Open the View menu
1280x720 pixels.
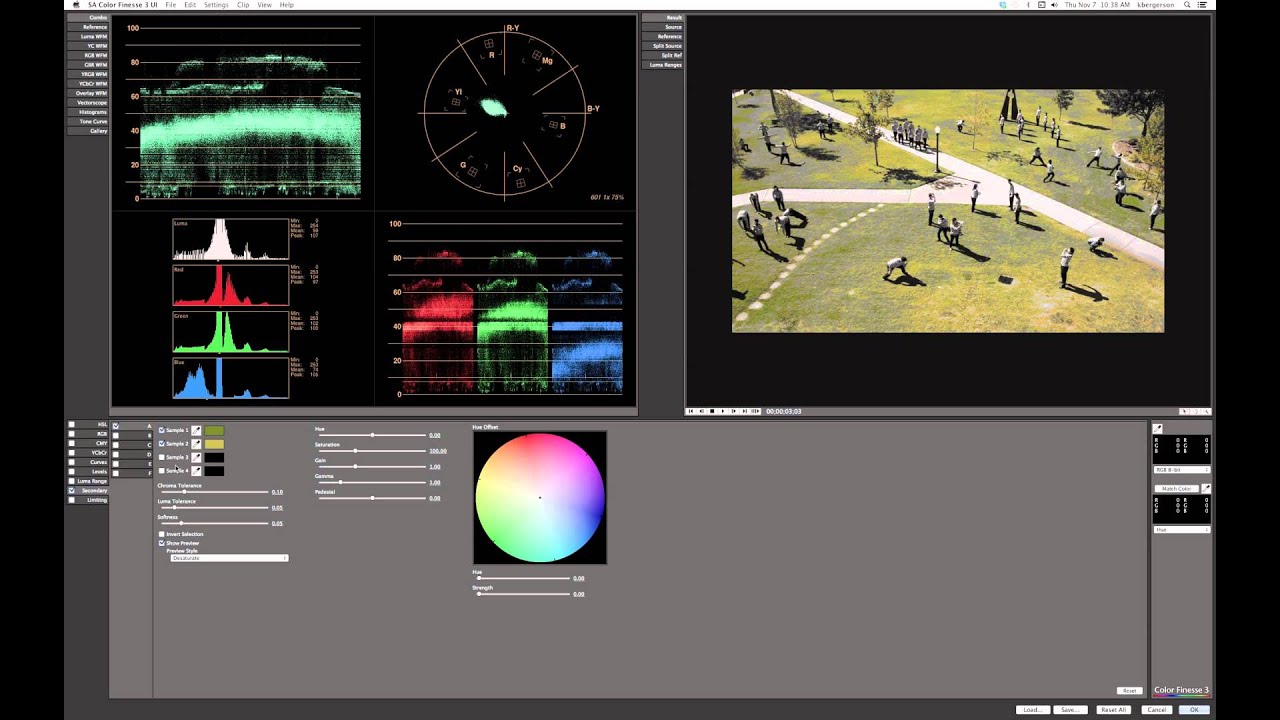point(264,5)
